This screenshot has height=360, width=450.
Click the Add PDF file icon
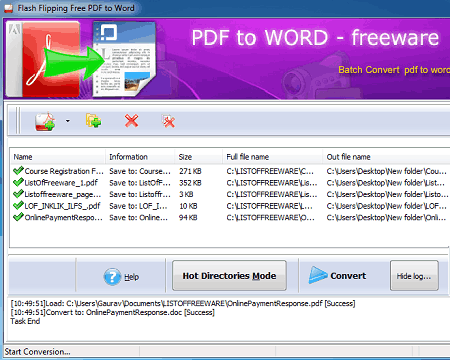tap(45, 121)
